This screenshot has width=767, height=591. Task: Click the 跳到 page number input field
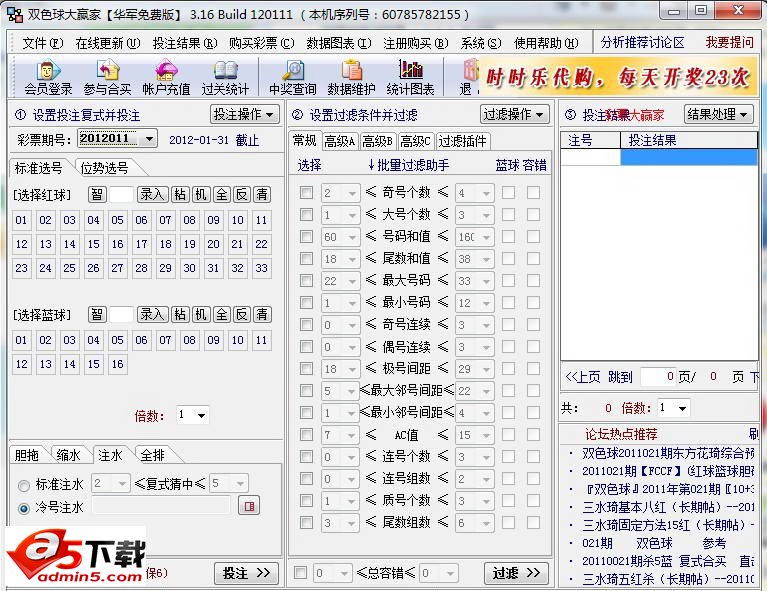click(657, 377)
